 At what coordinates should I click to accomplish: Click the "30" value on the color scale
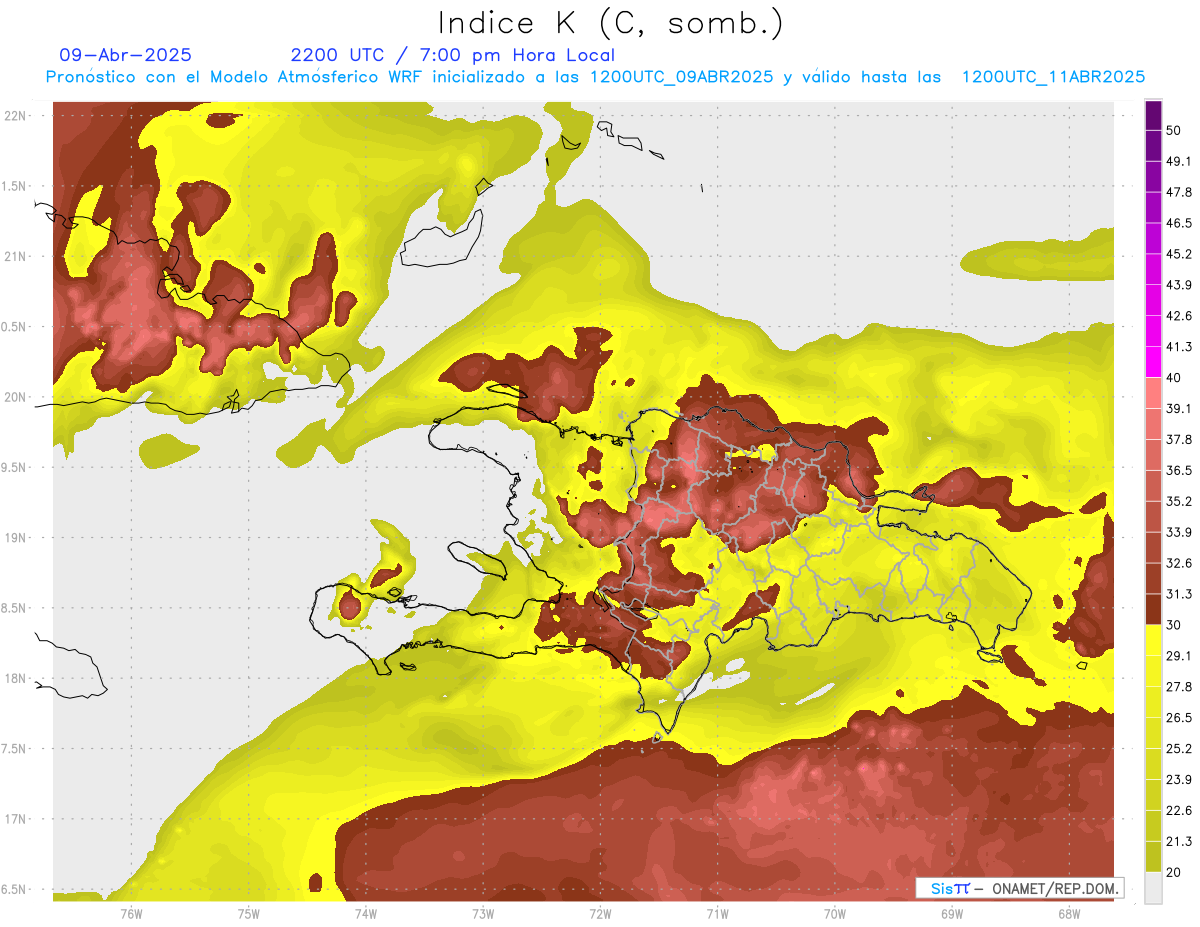[x=1174, y=625]
